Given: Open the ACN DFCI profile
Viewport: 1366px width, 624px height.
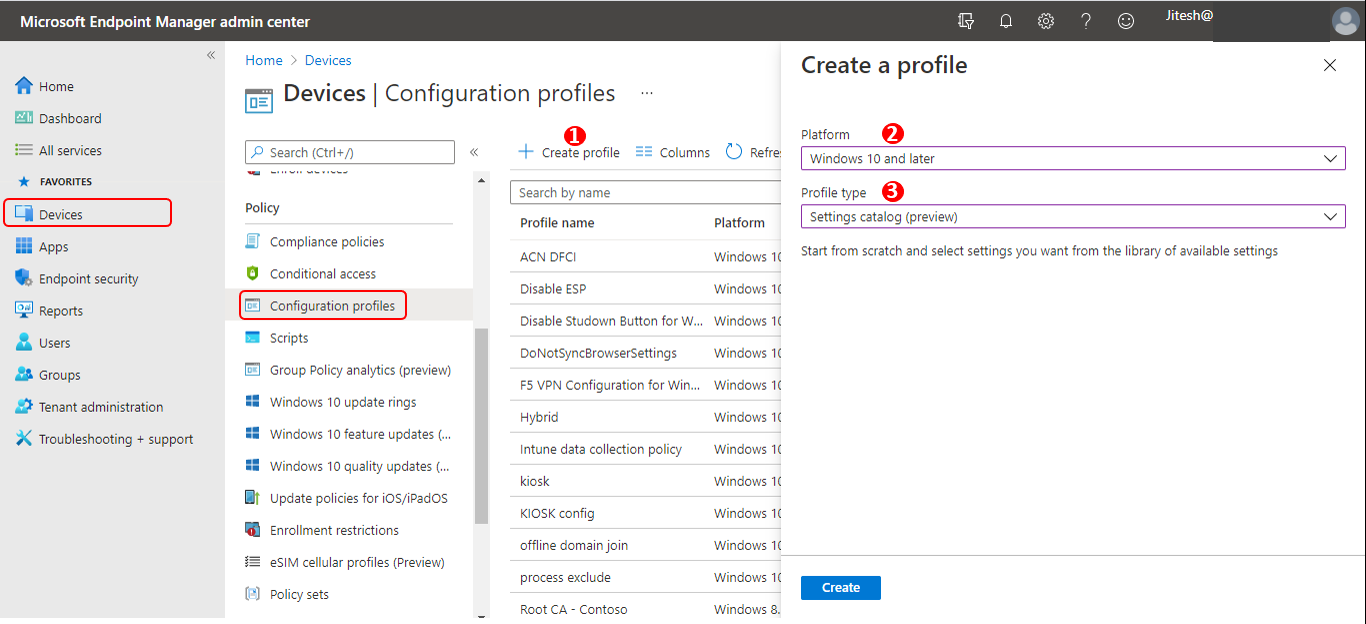Looking at the screenshot, I should (x=548, y=257).
